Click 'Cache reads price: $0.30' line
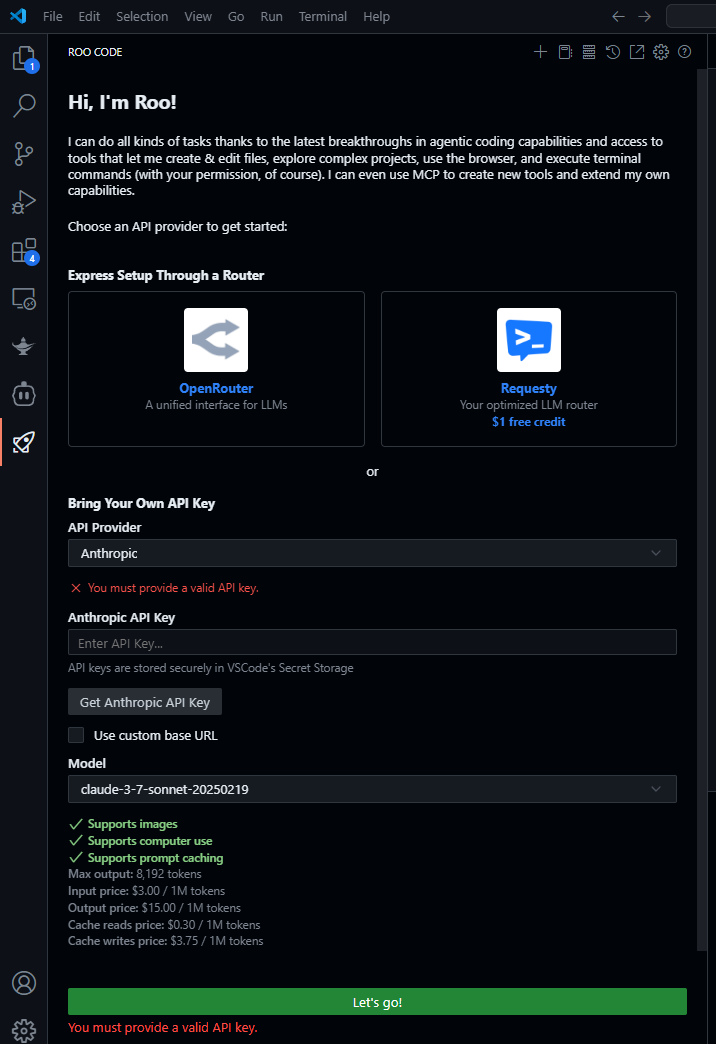 (x=164, y=925)
